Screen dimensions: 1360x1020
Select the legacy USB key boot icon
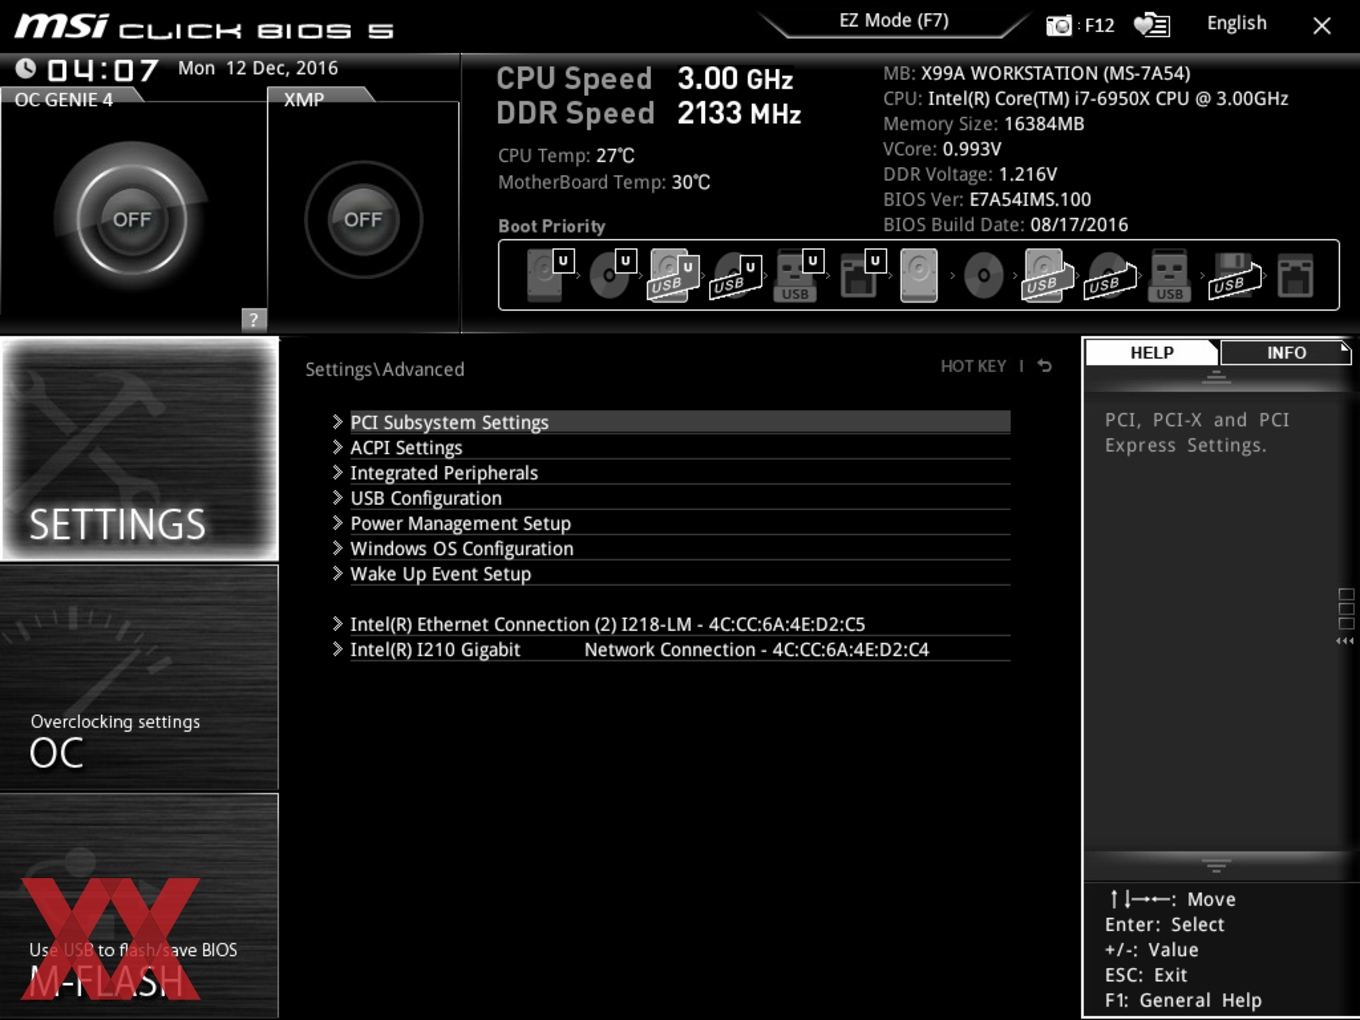(1169, 275)
